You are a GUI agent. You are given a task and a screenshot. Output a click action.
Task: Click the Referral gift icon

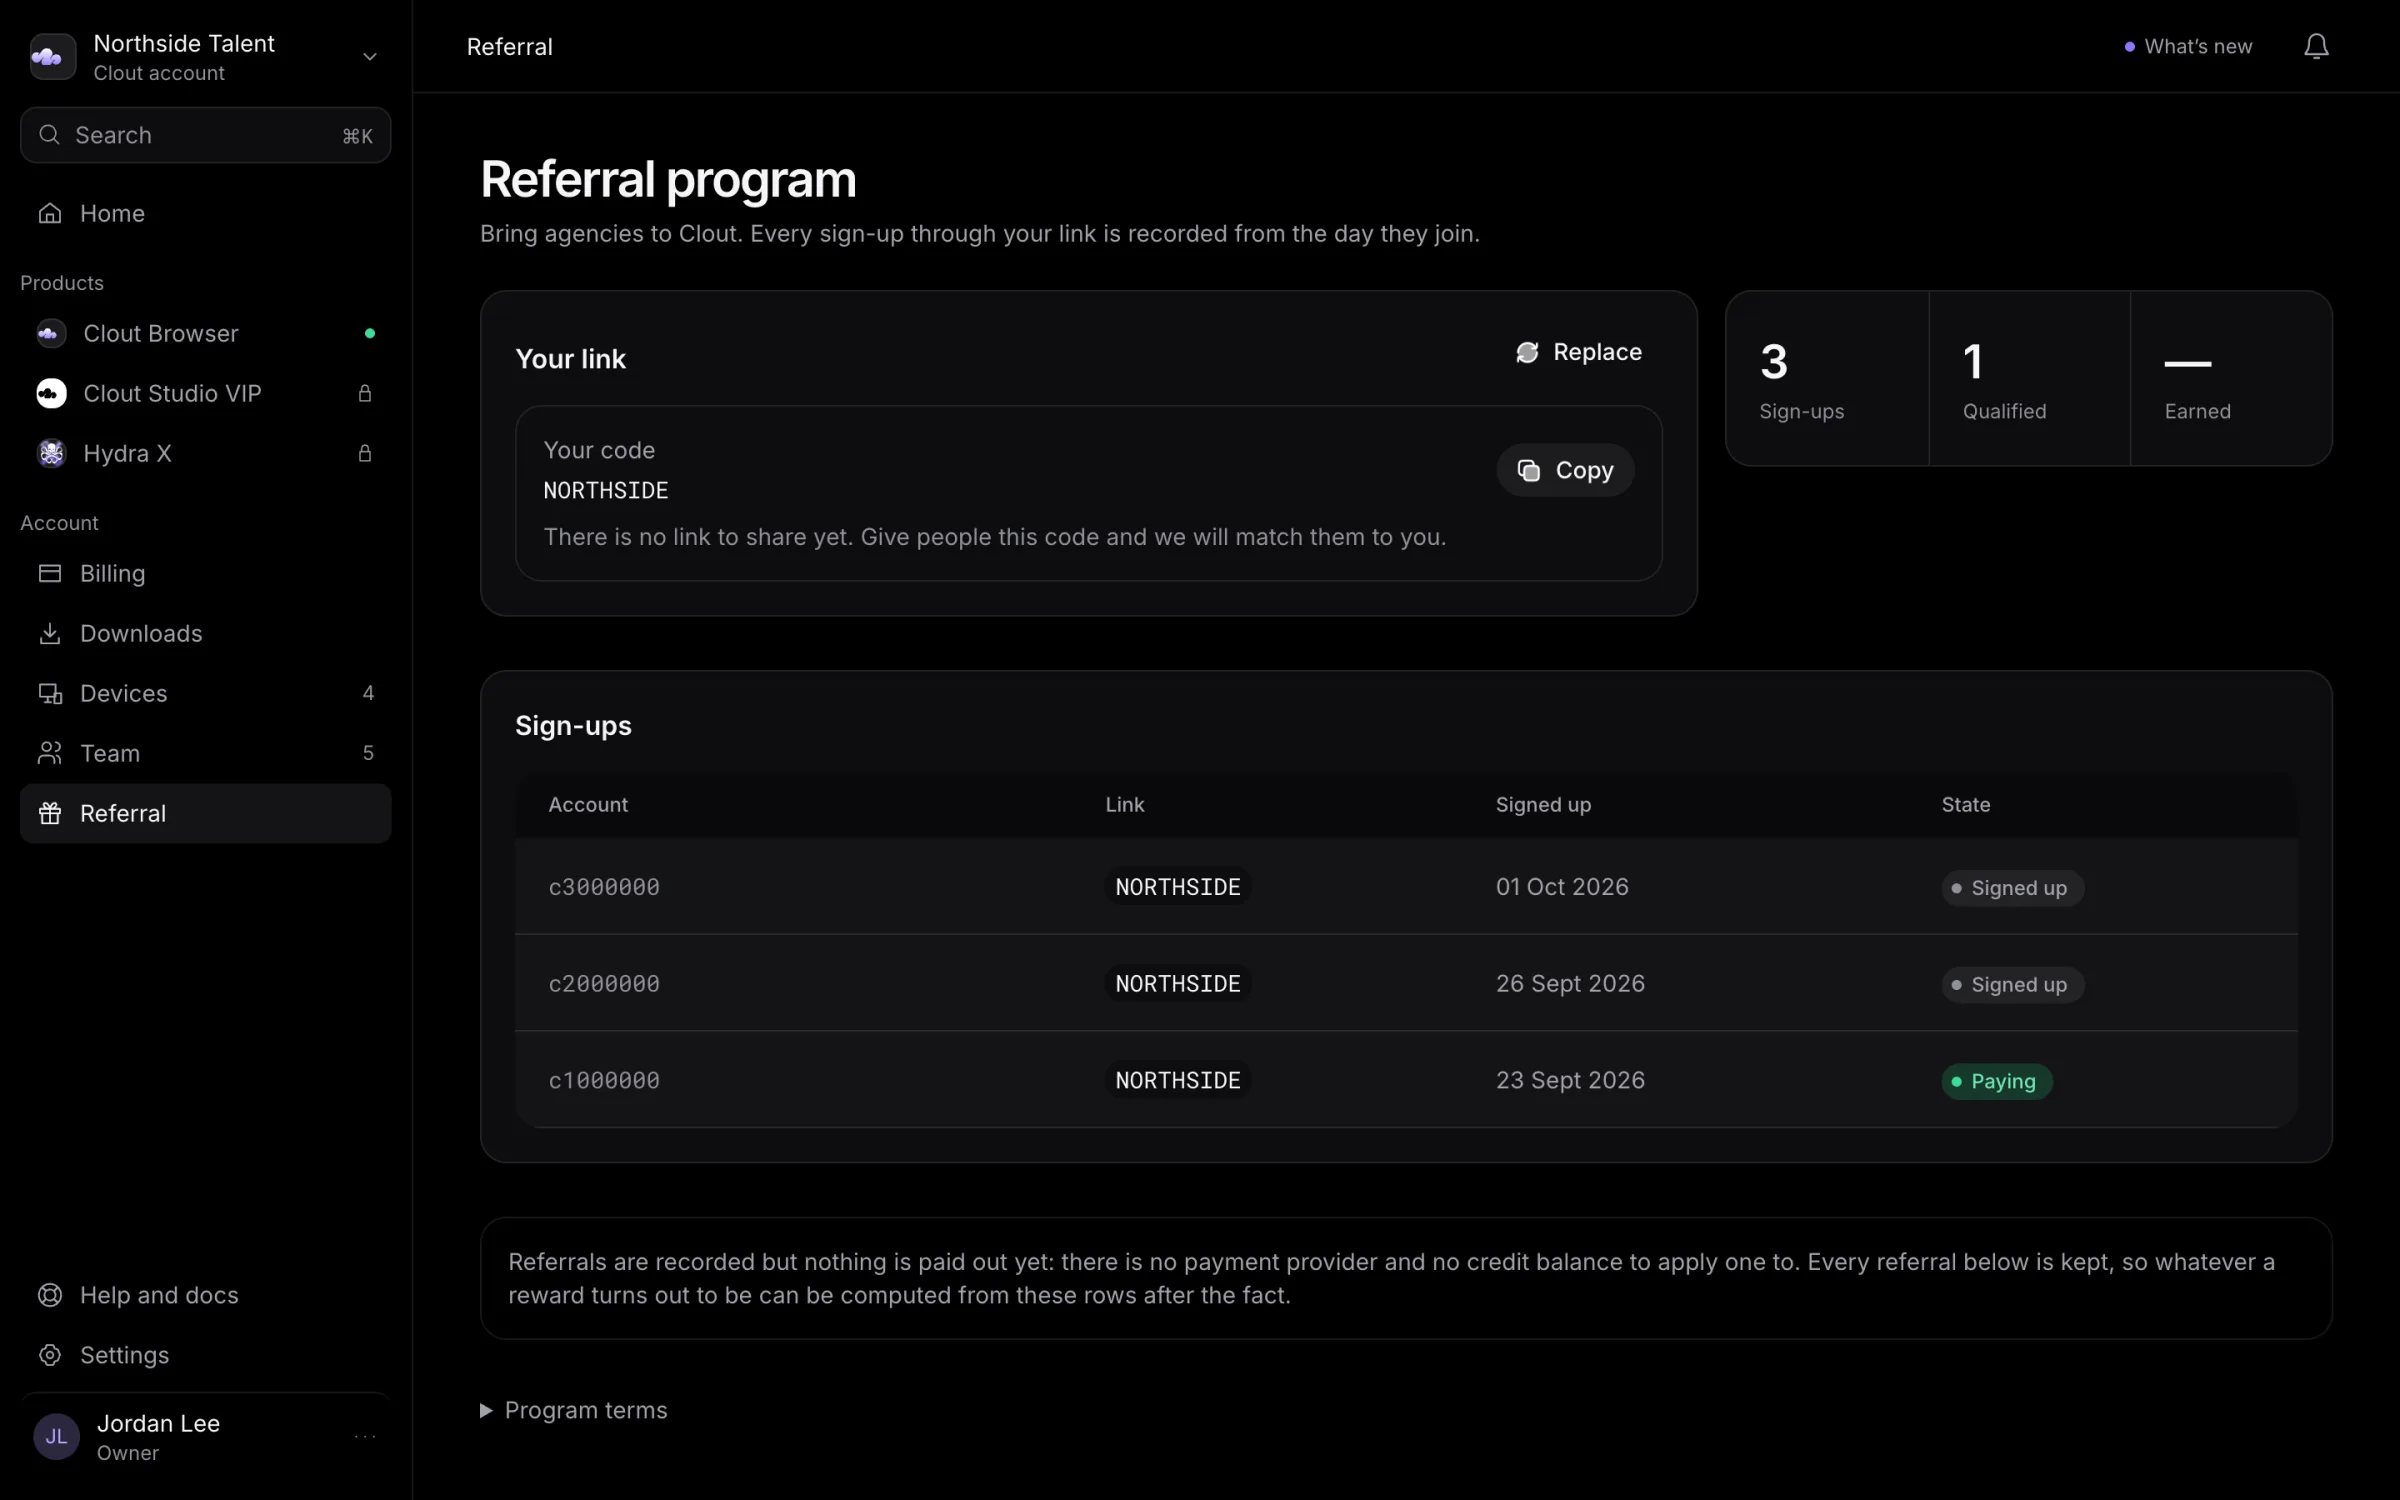tap(50, 813)
